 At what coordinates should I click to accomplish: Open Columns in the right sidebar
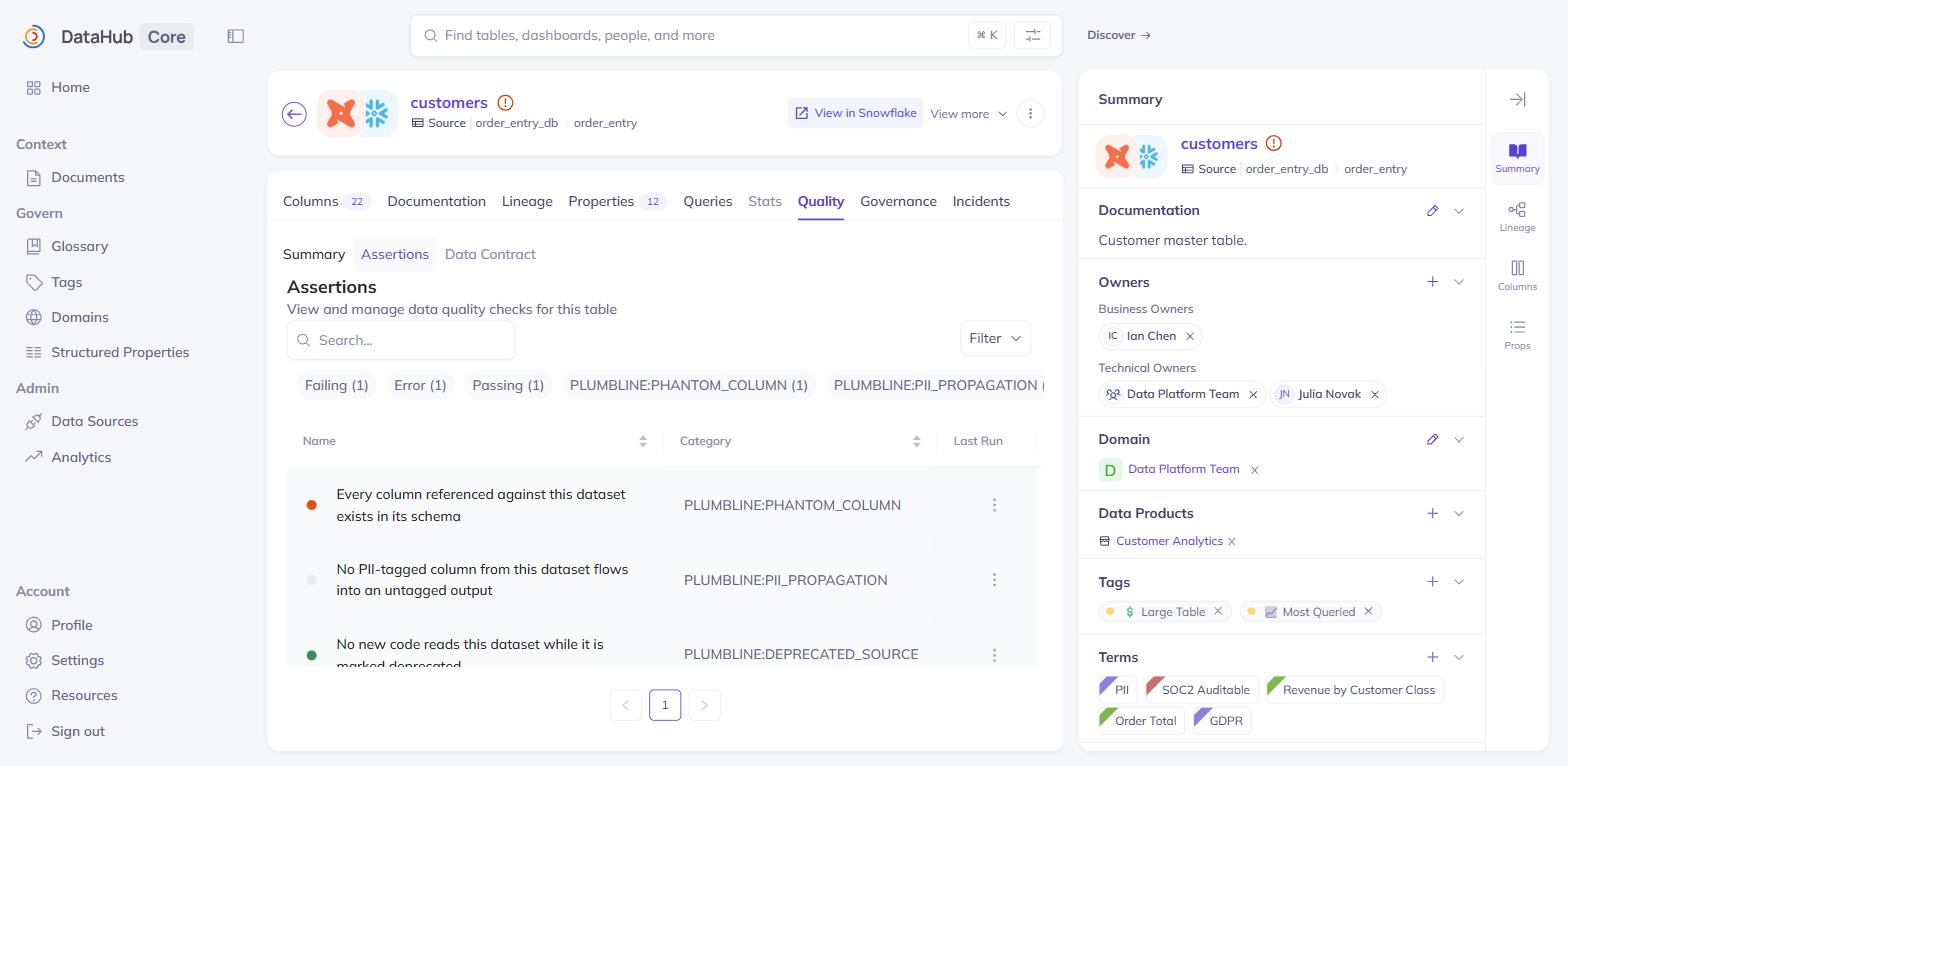pos(1517,276)
